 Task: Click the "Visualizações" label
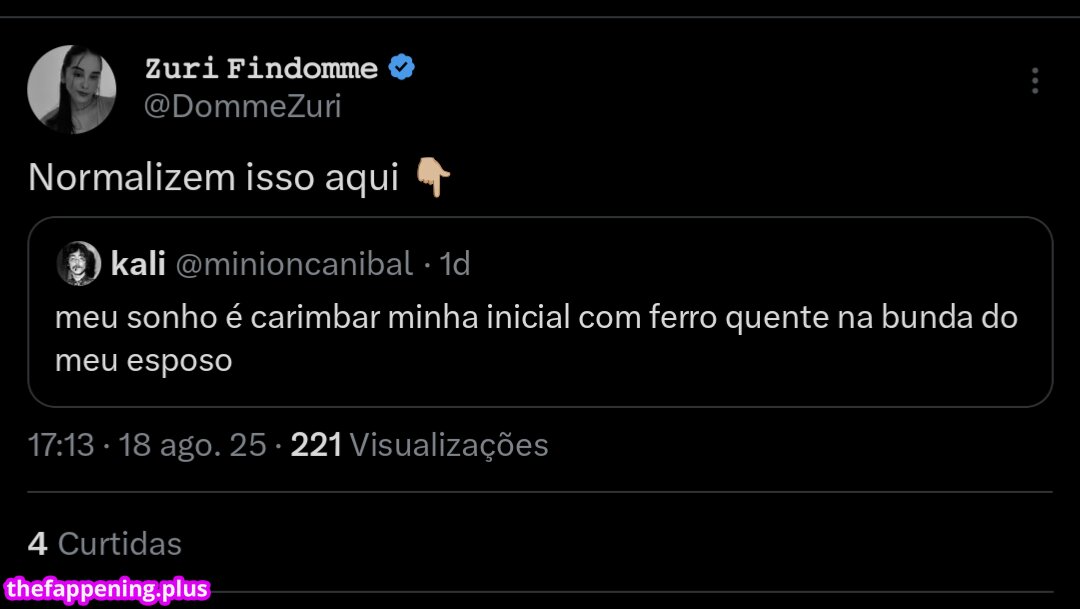coord(450,444)
